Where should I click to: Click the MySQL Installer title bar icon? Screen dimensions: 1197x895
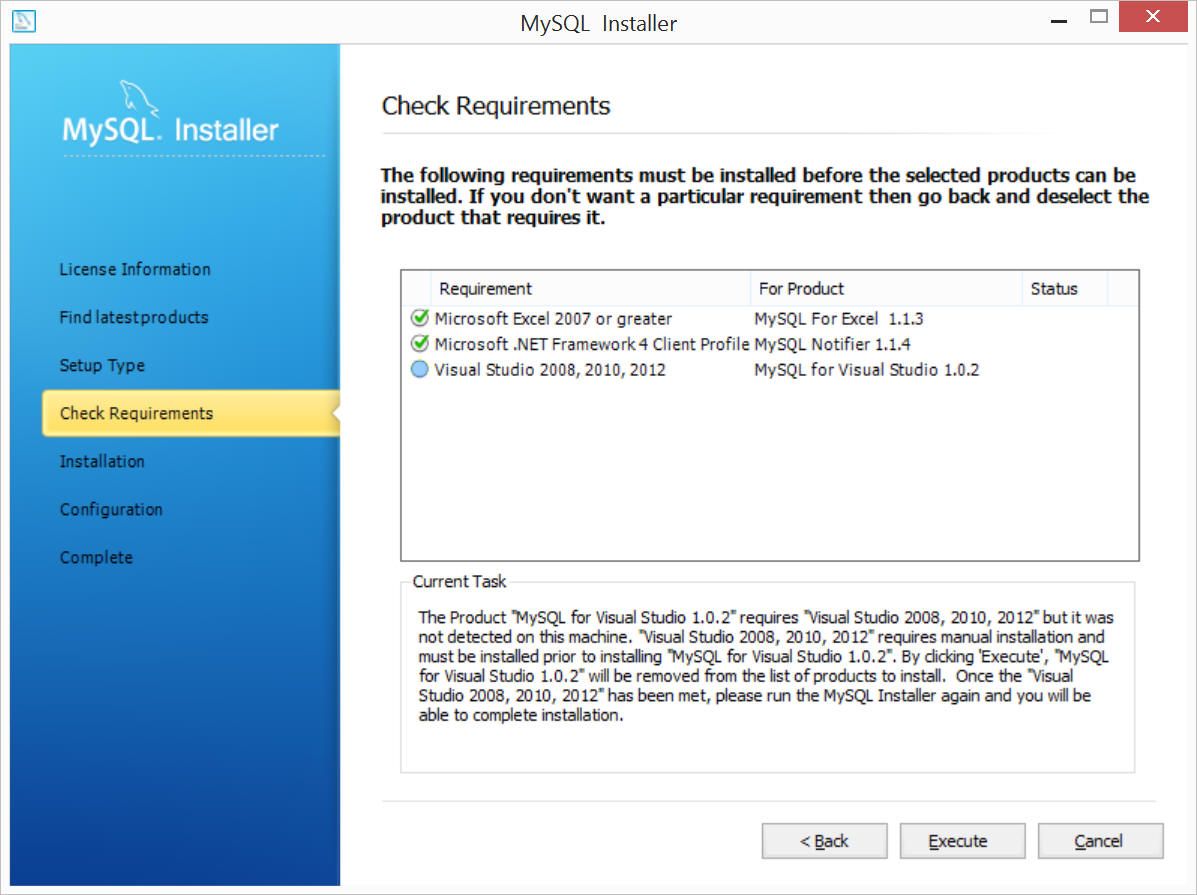[24, 21]
